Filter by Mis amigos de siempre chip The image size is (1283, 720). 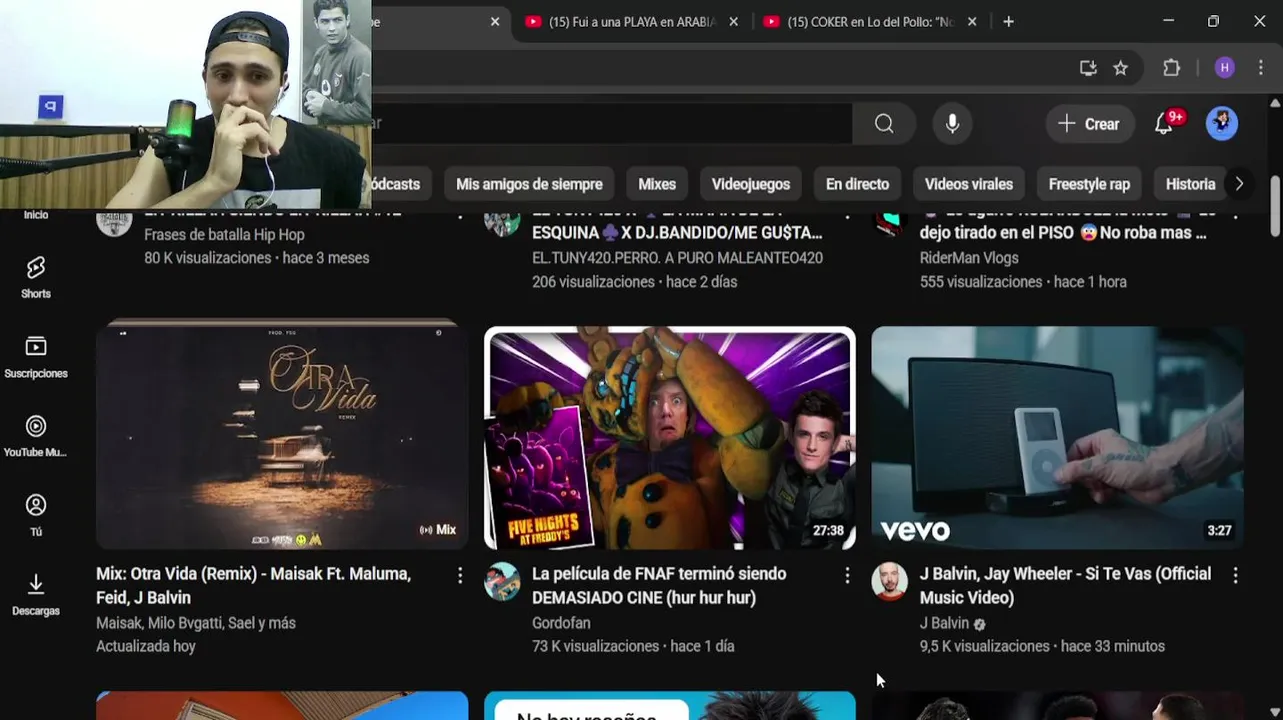click(529, 184)
